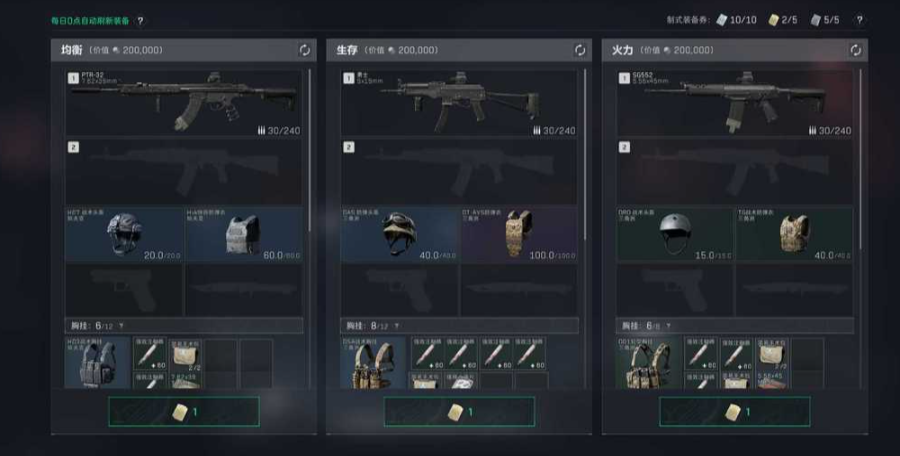Image resolution: width=900 pixels, height=456 pixels.
Task: Click the 2/5 gold voucher counter
Action: coord(783,20)
